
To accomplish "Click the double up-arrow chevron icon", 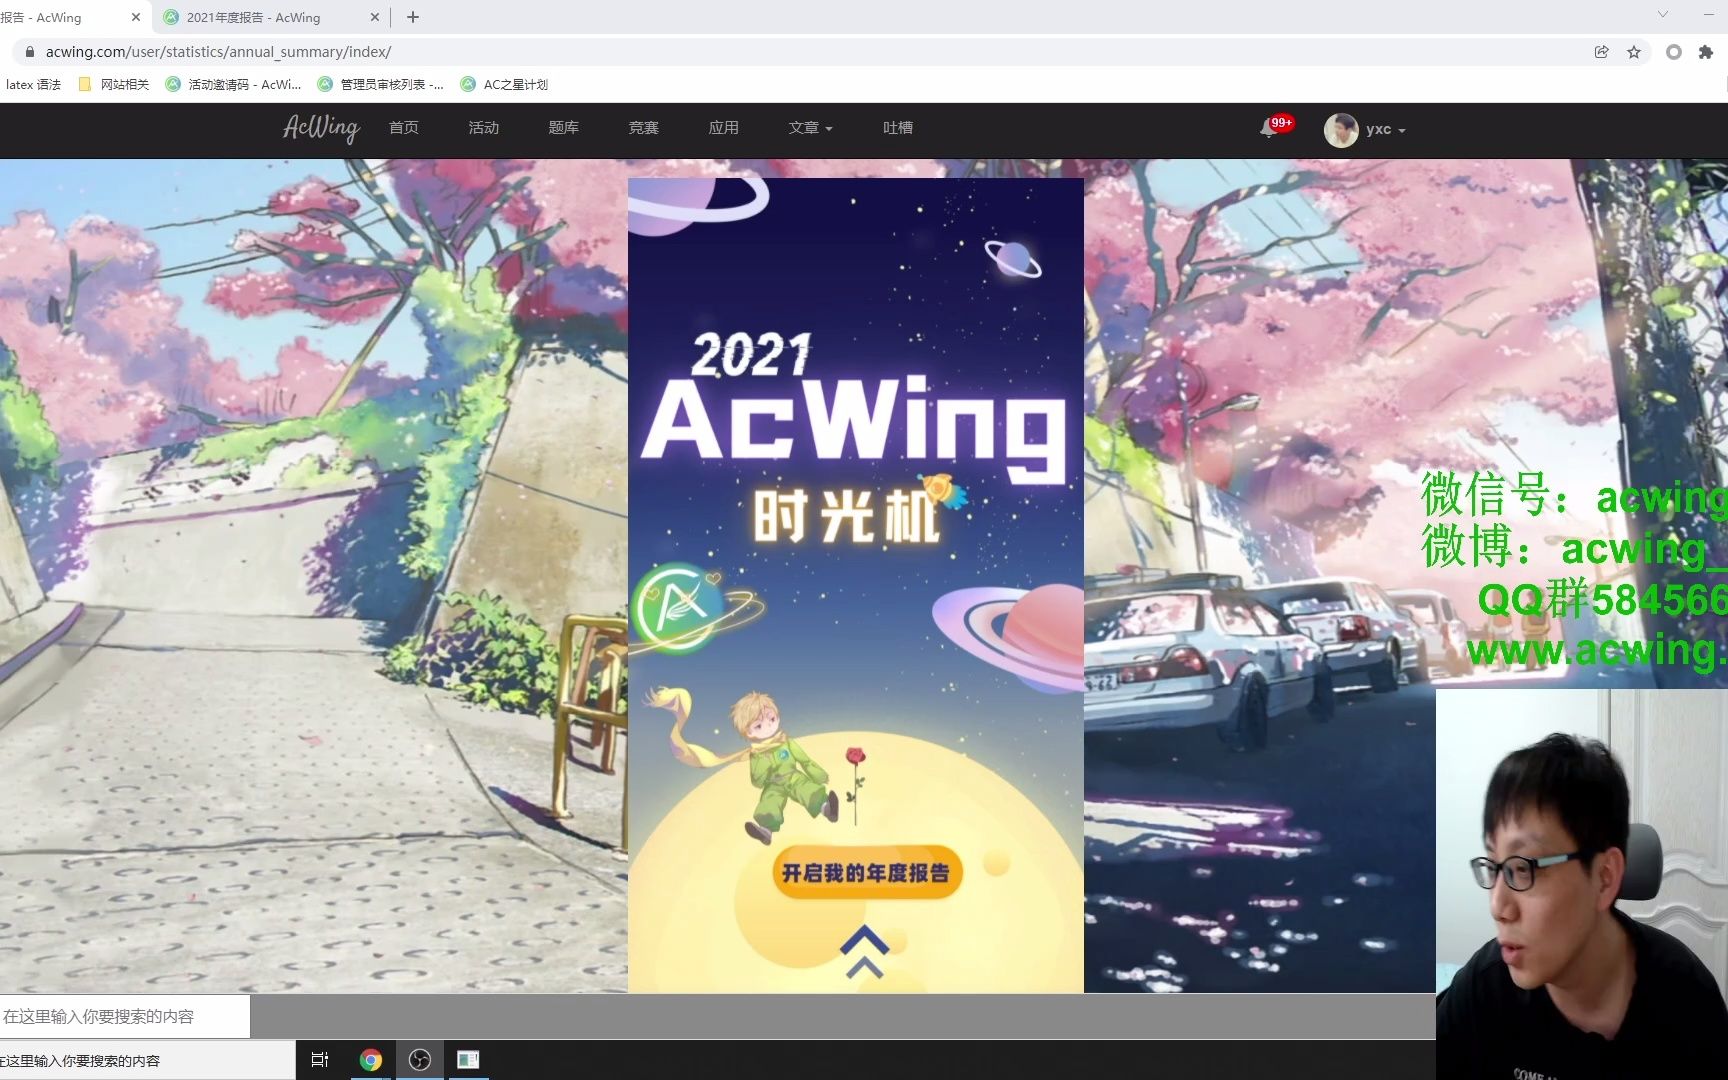I will coord(864,951).
